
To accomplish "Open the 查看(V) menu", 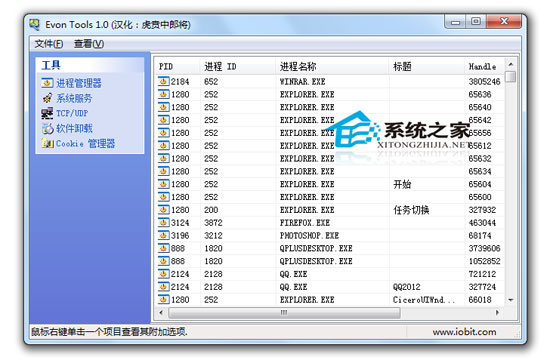I will (89, 44).
